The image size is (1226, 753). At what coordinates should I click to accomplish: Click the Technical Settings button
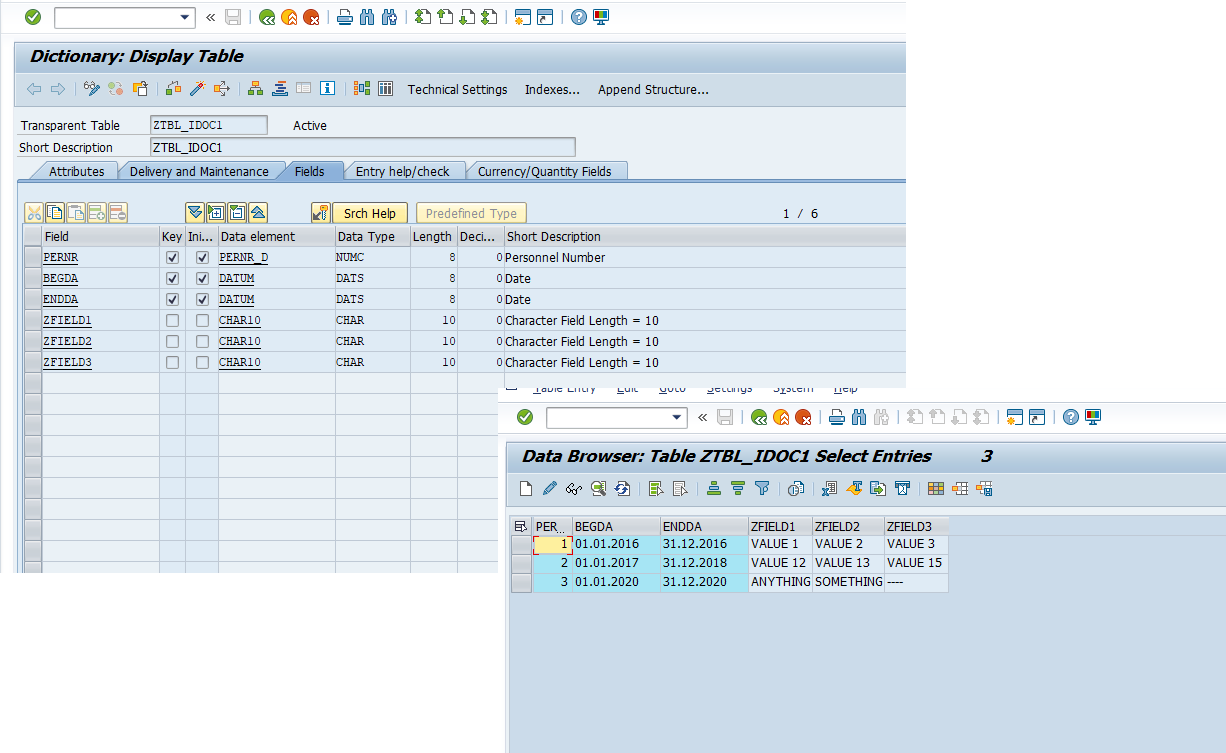pyautogui.click(x=458, y=89)
